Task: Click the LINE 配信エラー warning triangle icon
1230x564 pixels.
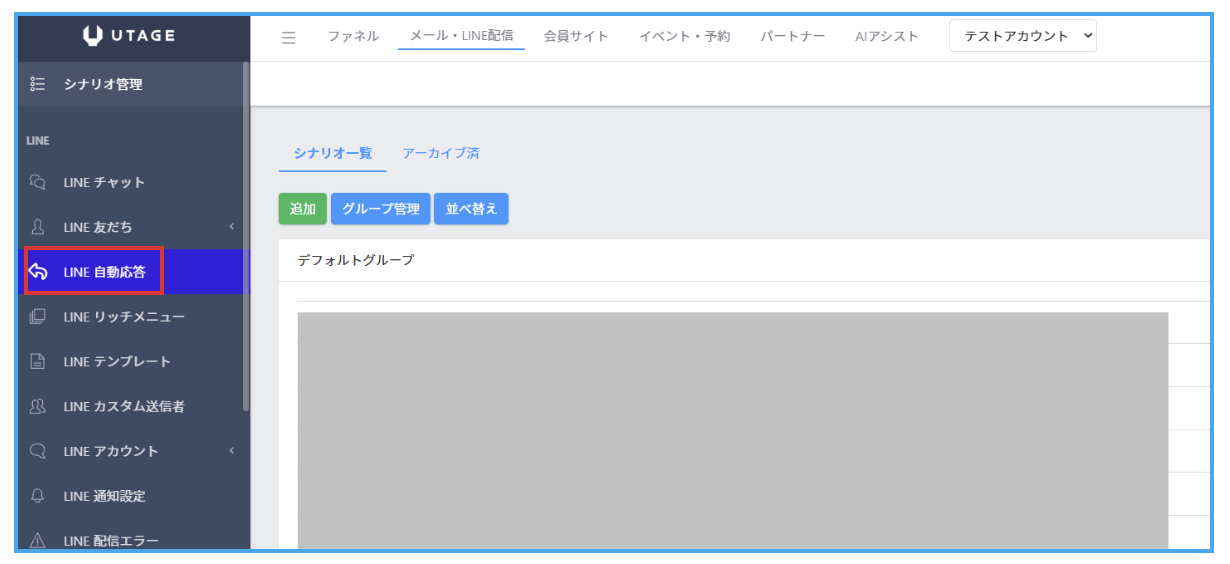Action: coord(38,541)
